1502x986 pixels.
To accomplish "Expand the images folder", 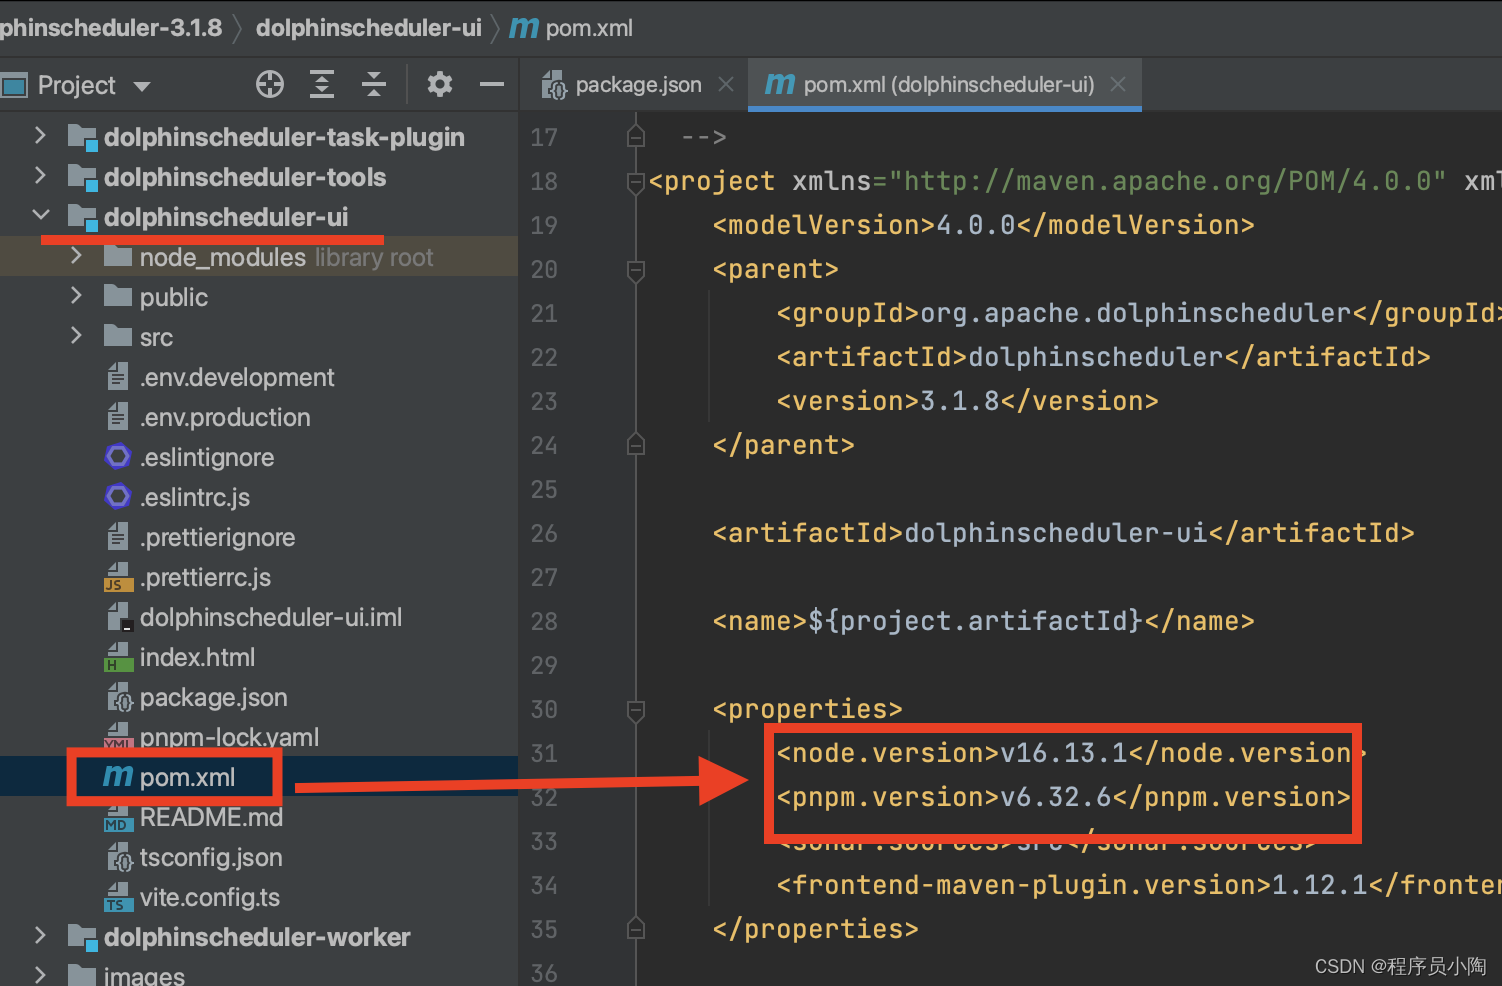I will pyautogui.click(x=40, y=974).
